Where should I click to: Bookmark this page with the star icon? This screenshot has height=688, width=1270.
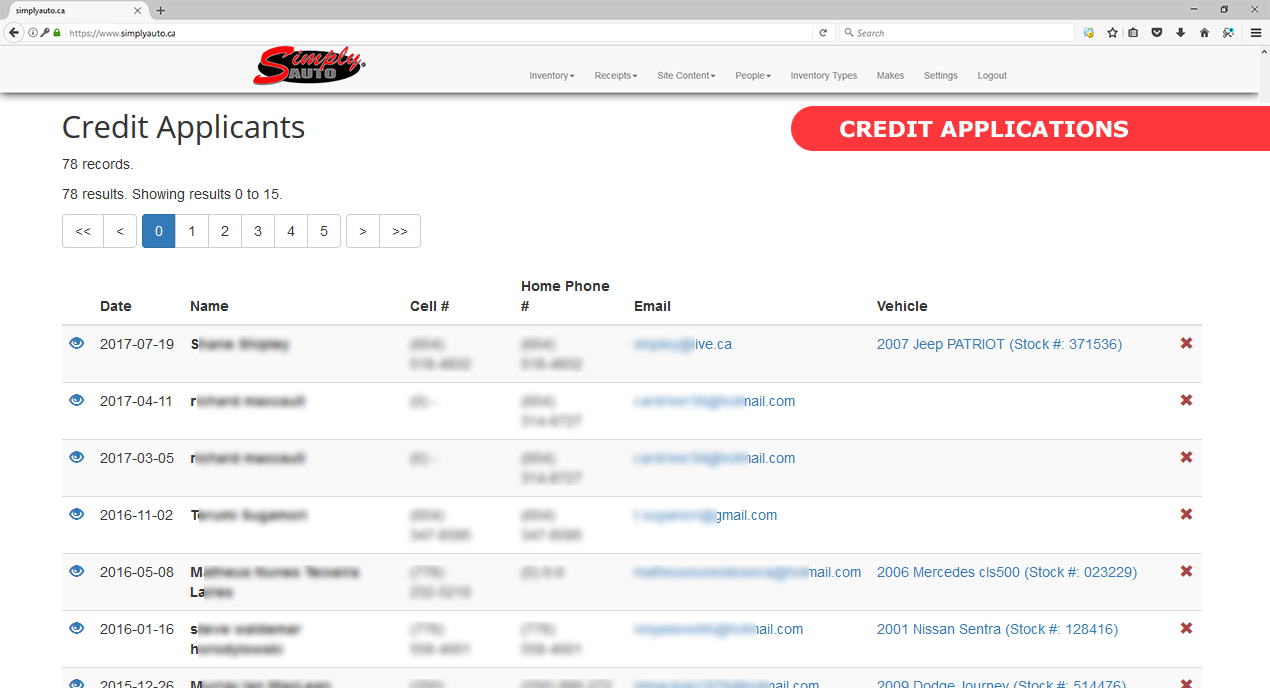(x=1112, y=33)
